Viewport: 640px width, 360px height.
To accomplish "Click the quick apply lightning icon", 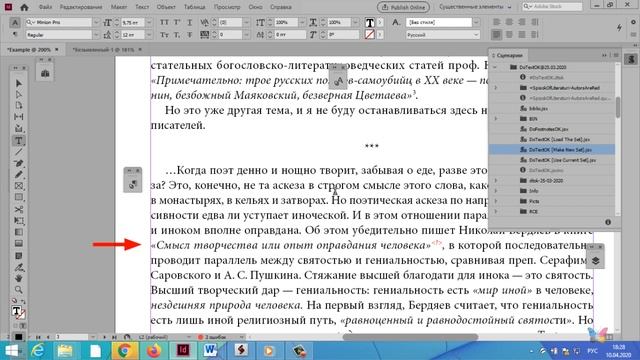I will coord(619,28).
